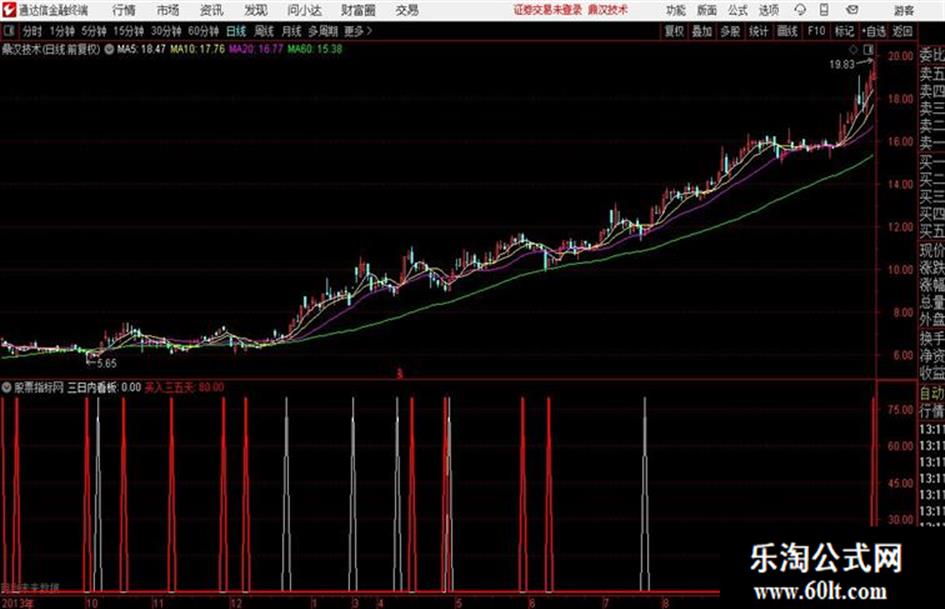This screenshot has height=609, width=945.
Task: Select the 周线 weekly period tab
Action: pyautogui.click(x=264, y=31)
